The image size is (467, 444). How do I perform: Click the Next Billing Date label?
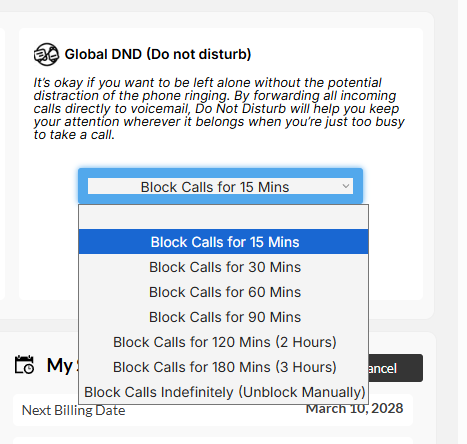73,410
